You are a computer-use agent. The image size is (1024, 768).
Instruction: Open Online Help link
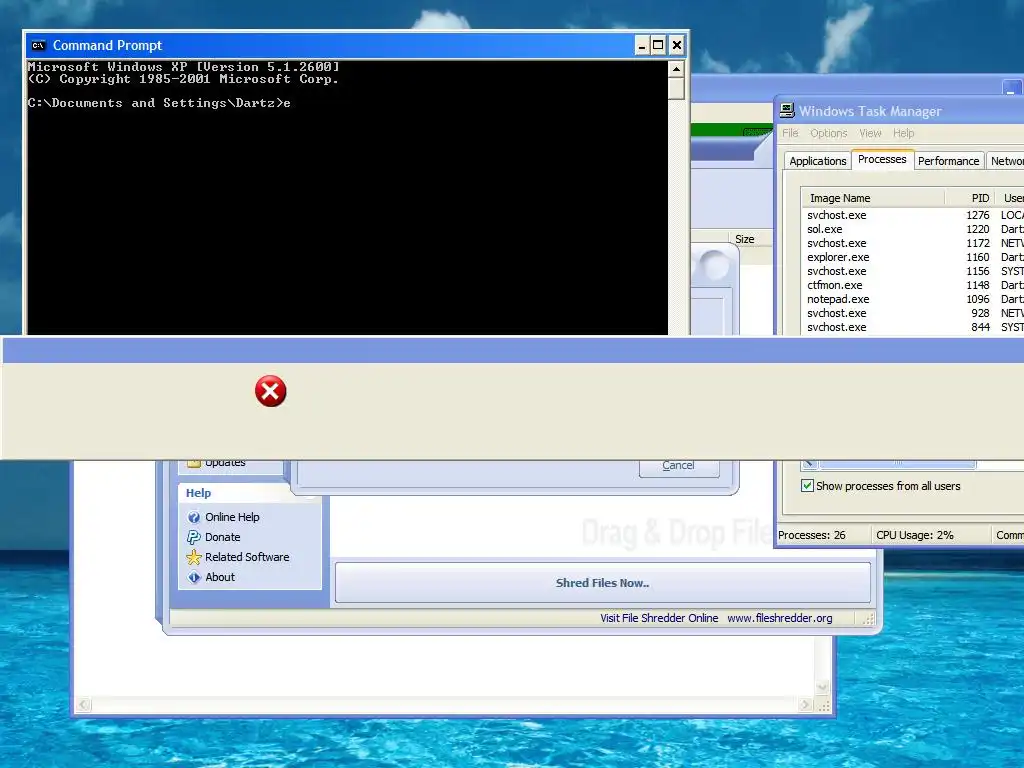232,517
